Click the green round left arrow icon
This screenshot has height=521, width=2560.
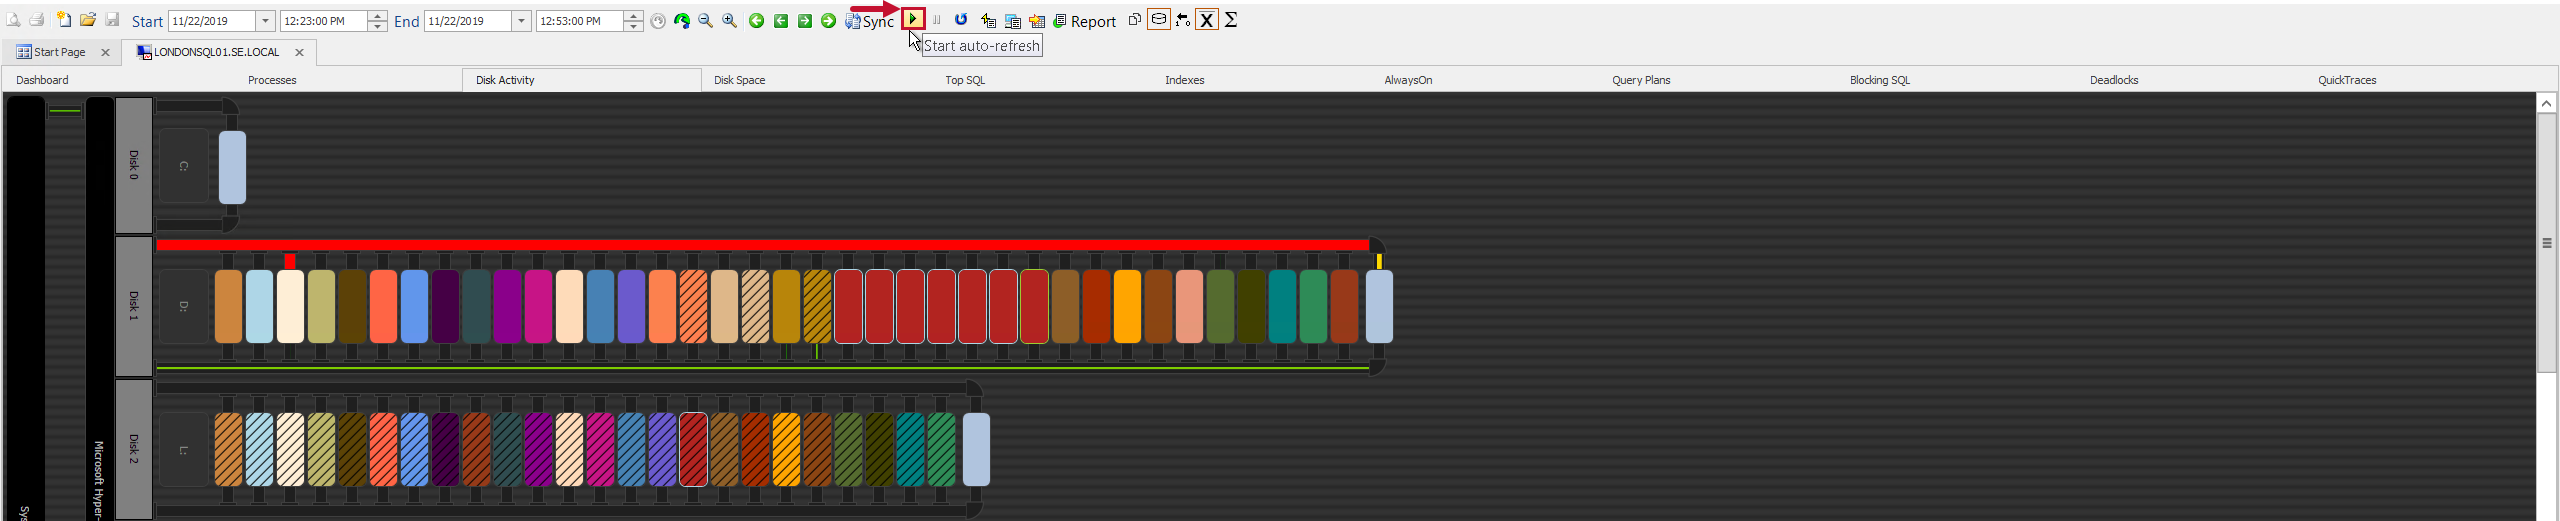[757, 21]
